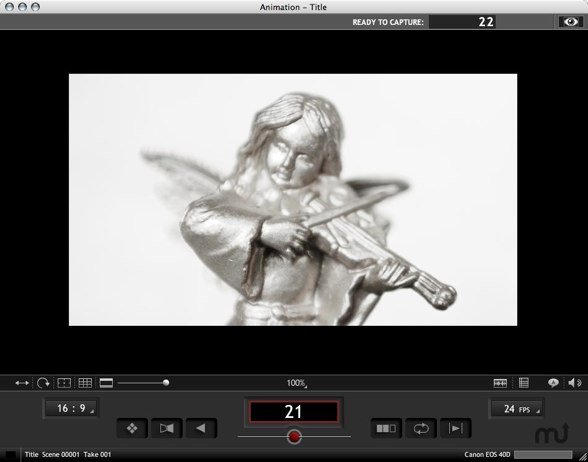The image size is (588, 462).
Task: Click the short play three-frames button
Action: pyautogui.click(x=386, y=428)
